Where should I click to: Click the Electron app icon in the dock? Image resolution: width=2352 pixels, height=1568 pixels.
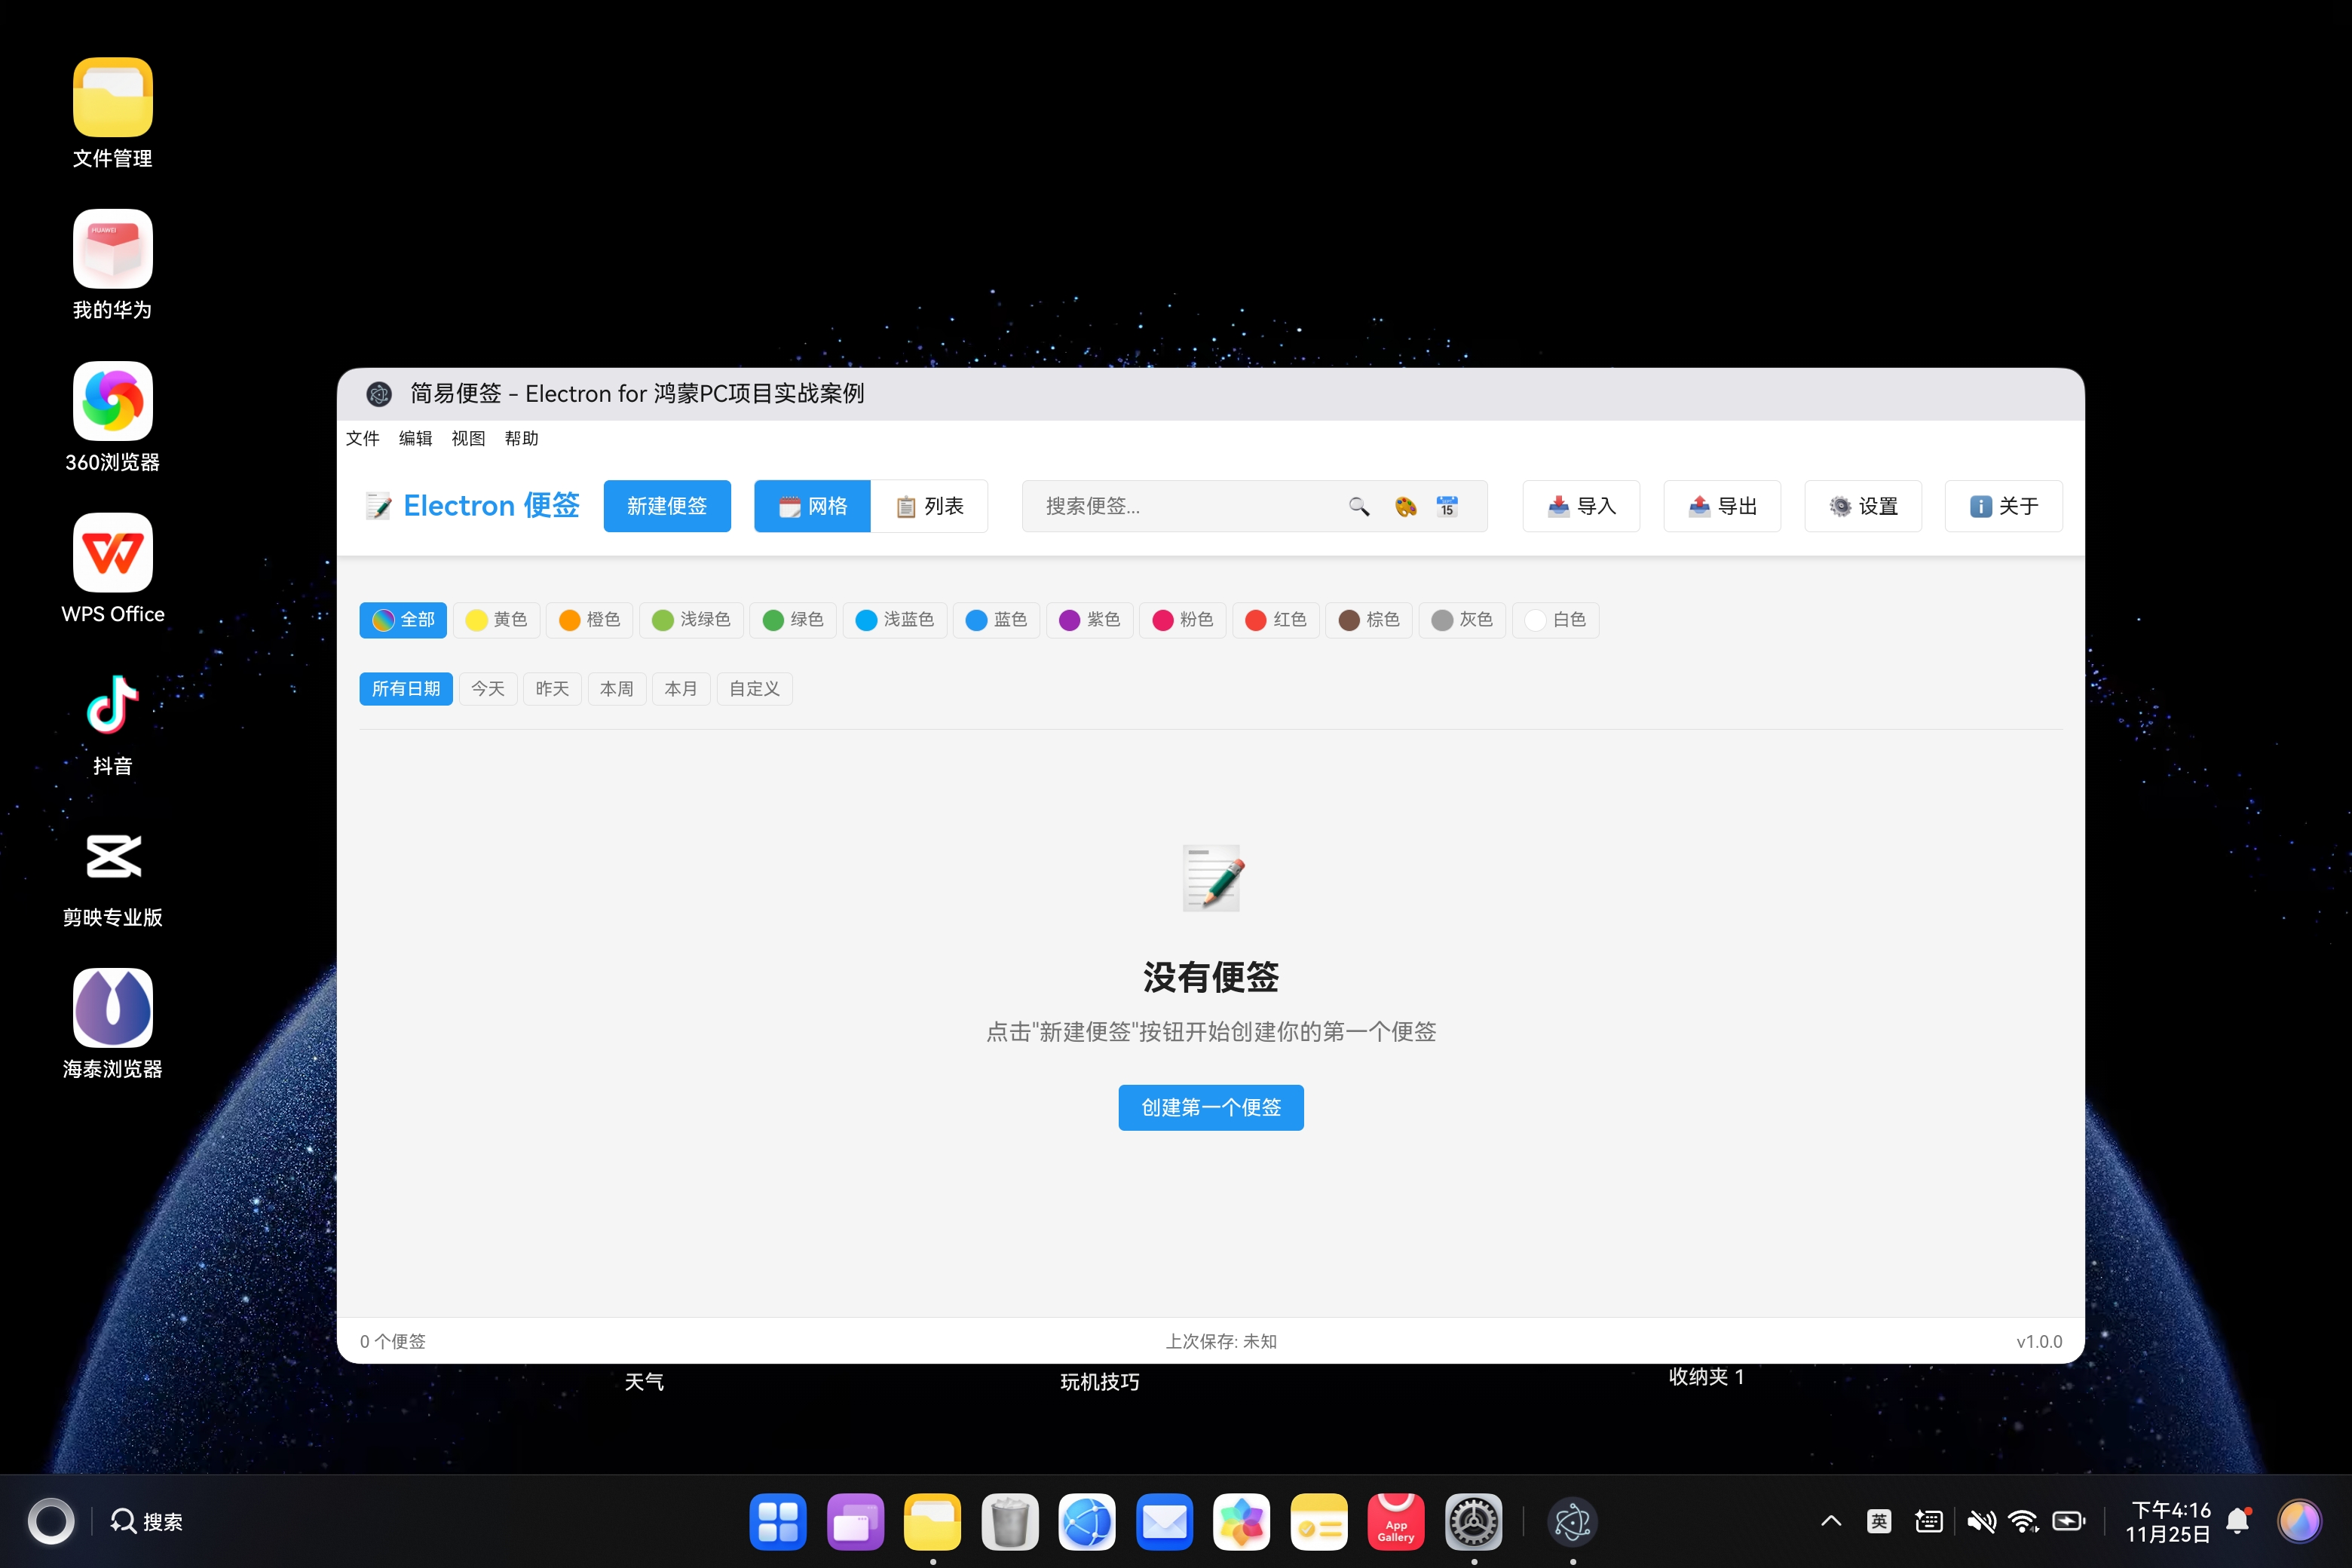tap(1573, 1521)
